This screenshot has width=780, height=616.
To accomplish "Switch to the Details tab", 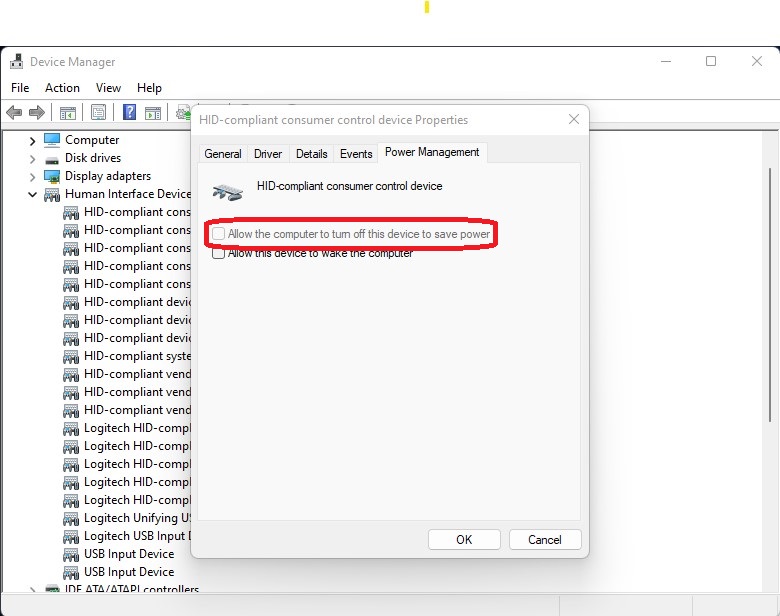I will point(312,154).
